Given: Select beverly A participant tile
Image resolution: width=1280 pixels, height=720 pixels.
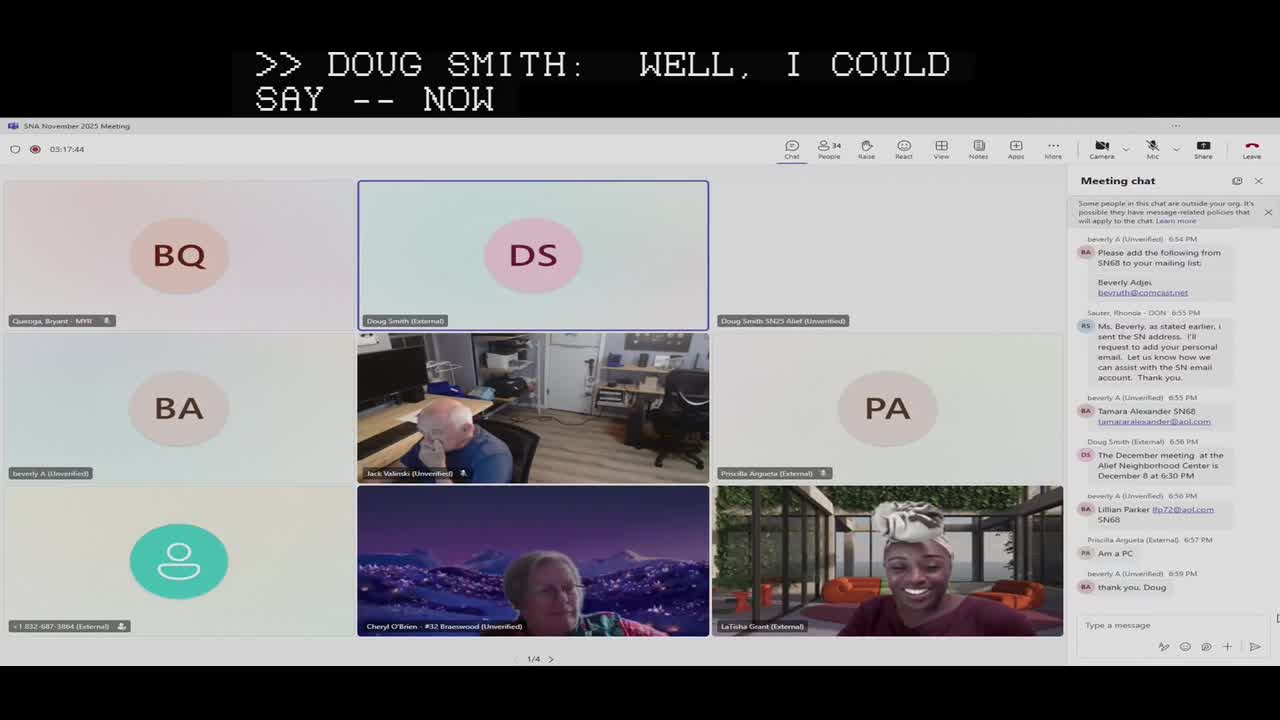Looking at the screenshot, I should [179, 408].
